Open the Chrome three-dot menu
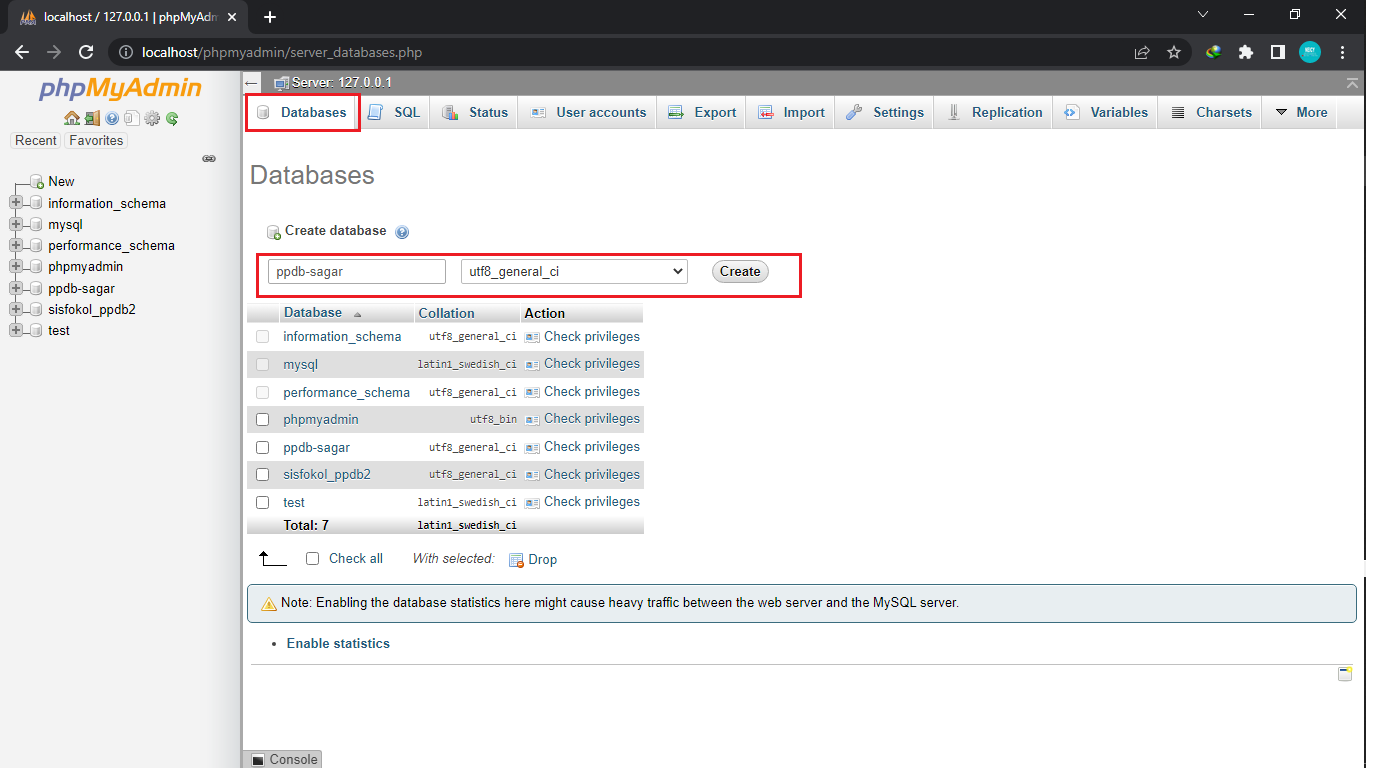The image size is (1378, 776). point(1343,52)
